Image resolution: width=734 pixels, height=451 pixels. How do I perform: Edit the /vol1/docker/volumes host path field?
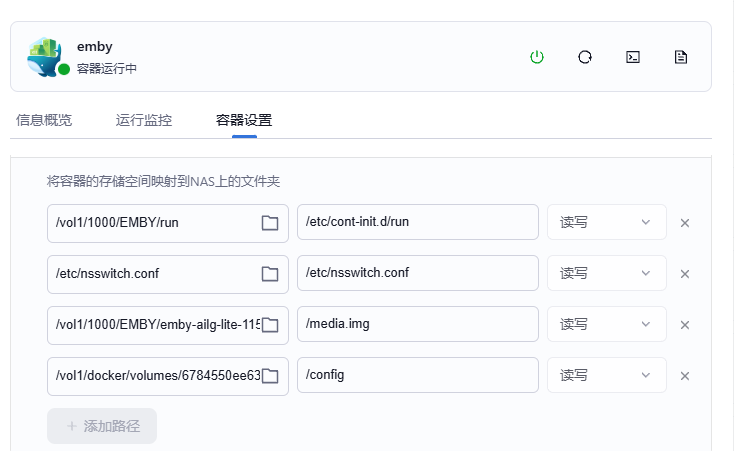[168, 376]
